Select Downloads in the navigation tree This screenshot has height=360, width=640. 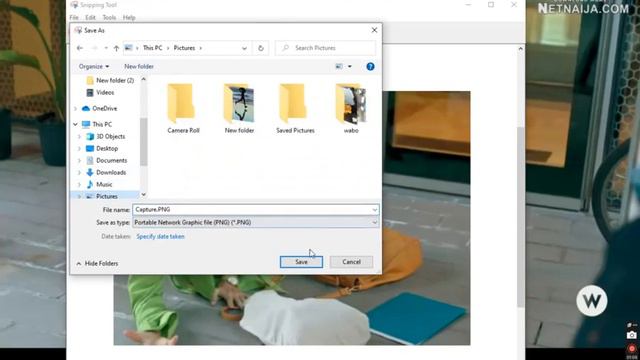point(111,173)
